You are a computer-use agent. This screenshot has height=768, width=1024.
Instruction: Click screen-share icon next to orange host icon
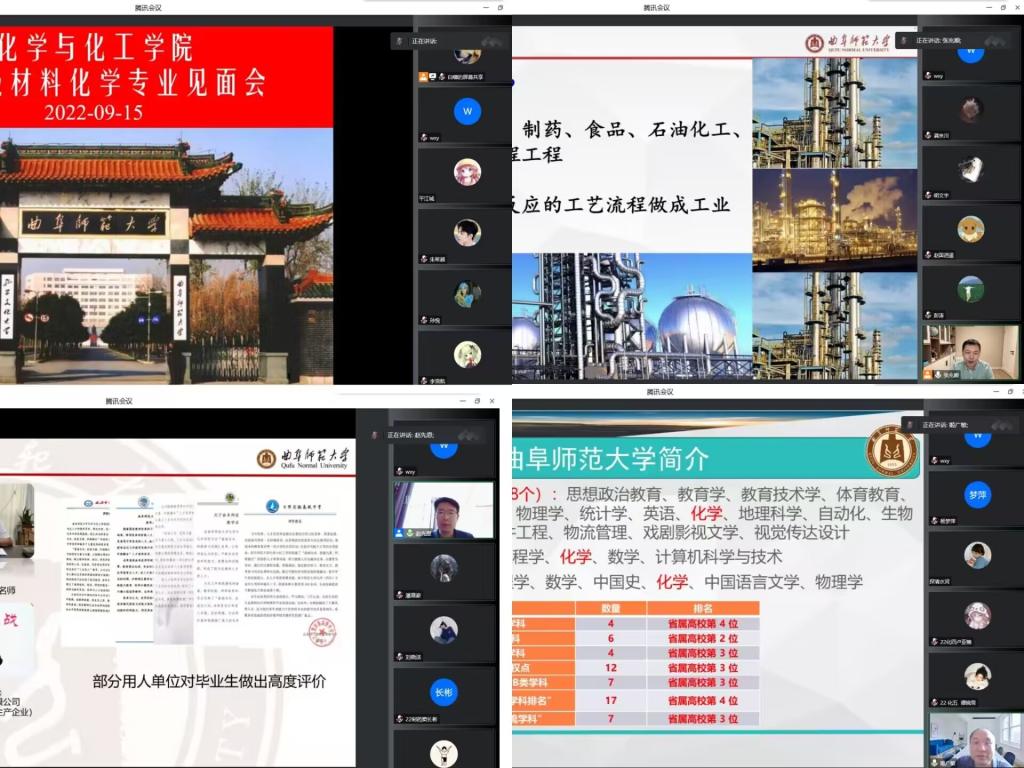point(434,77)
